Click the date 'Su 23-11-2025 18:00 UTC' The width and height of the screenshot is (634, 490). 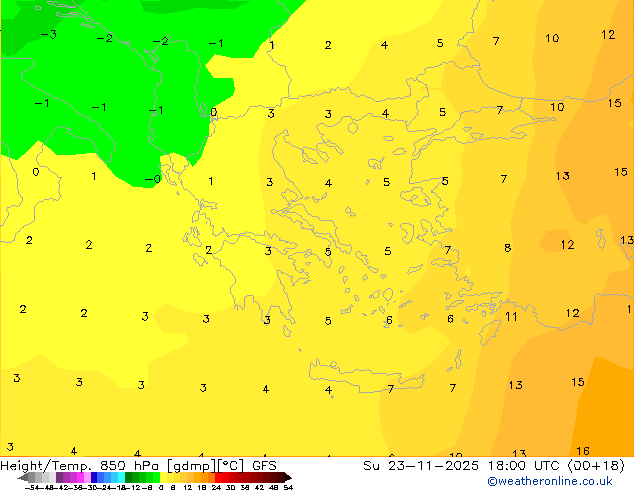[463, 466]
